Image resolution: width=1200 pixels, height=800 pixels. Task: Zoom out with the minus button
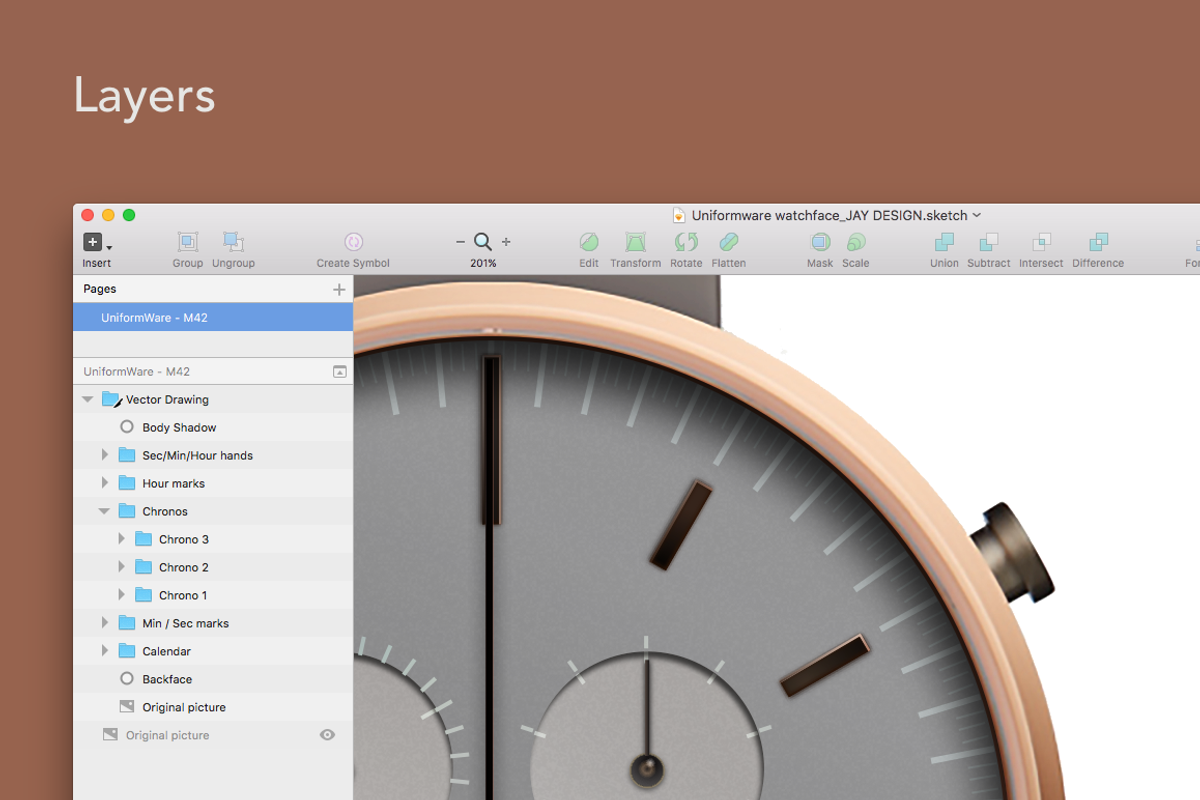460,242
